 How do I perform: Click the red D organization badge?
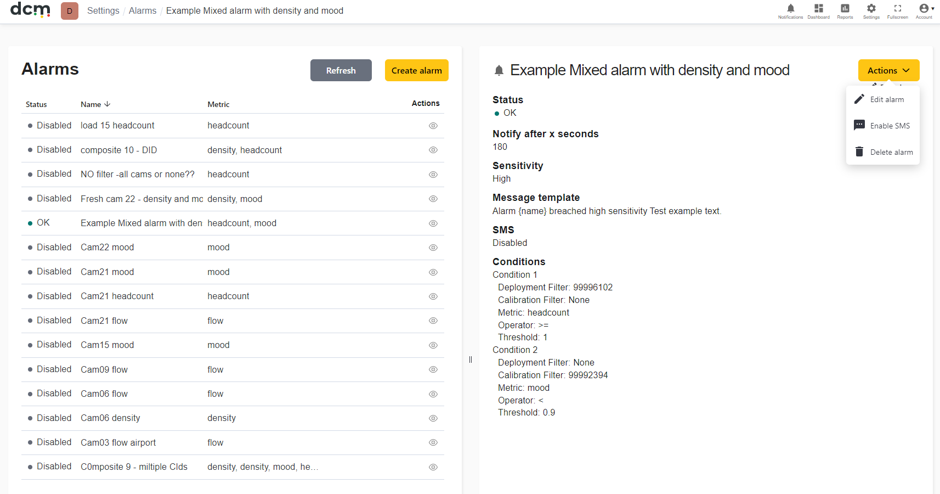(x=70, y=11)
